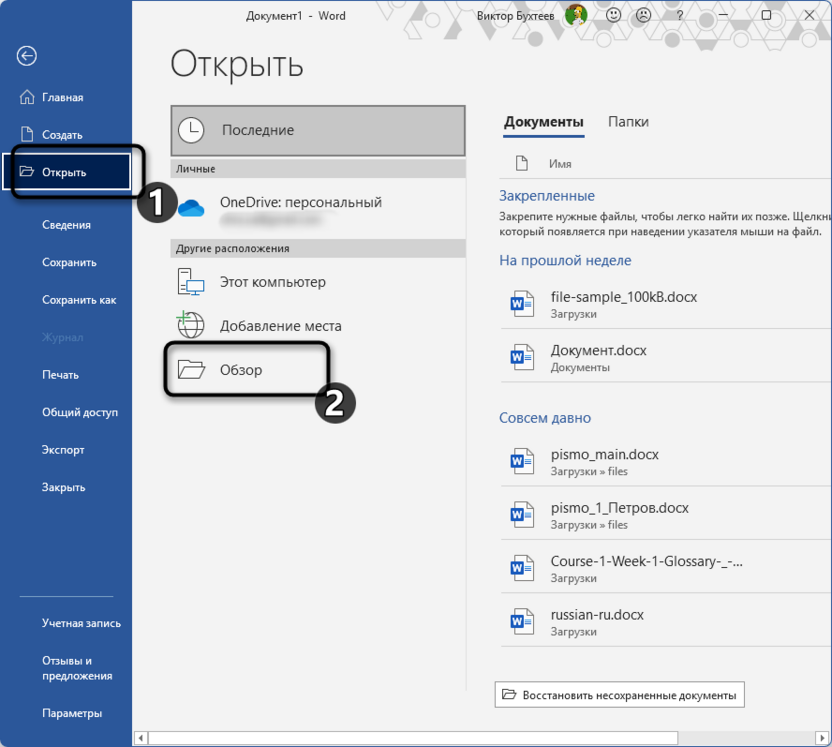The width and height of the screenshot is (832, 747).
Task: Click the Закрепленные group heading
Action: pos(547,196)
